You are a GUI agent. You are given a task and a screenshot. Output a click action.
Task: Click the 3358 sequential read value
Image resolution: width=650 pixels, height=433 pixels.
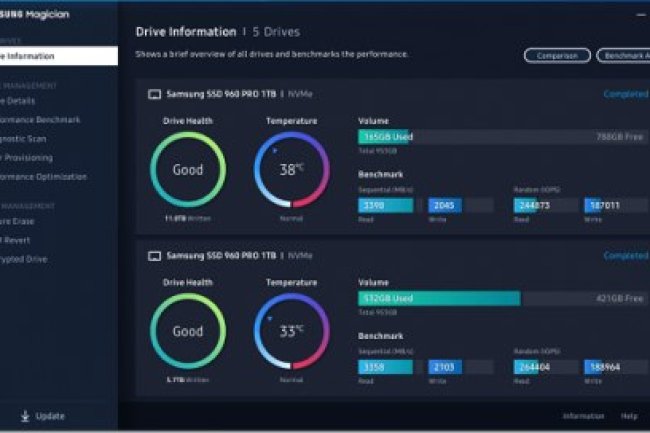[374, 367]
